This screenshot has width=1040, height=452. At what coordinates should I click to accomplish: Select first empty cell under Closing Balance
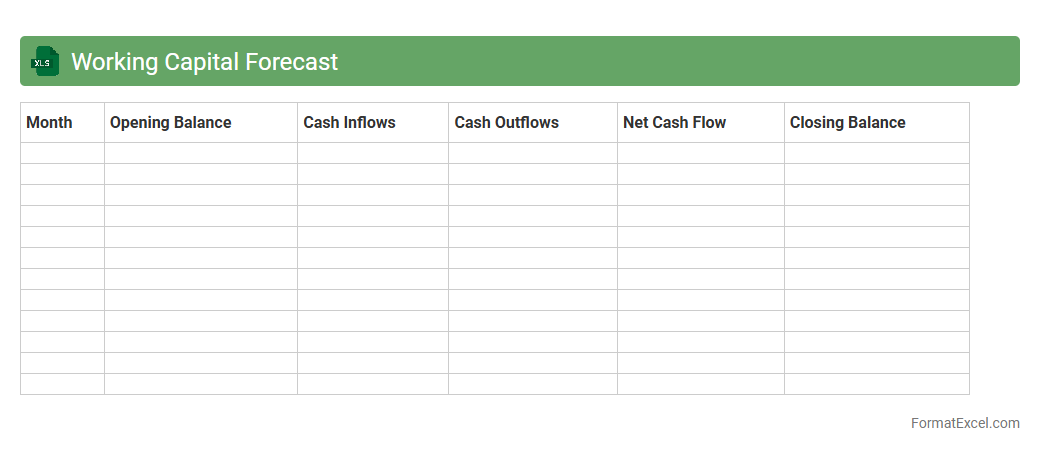tap(876, 153)
